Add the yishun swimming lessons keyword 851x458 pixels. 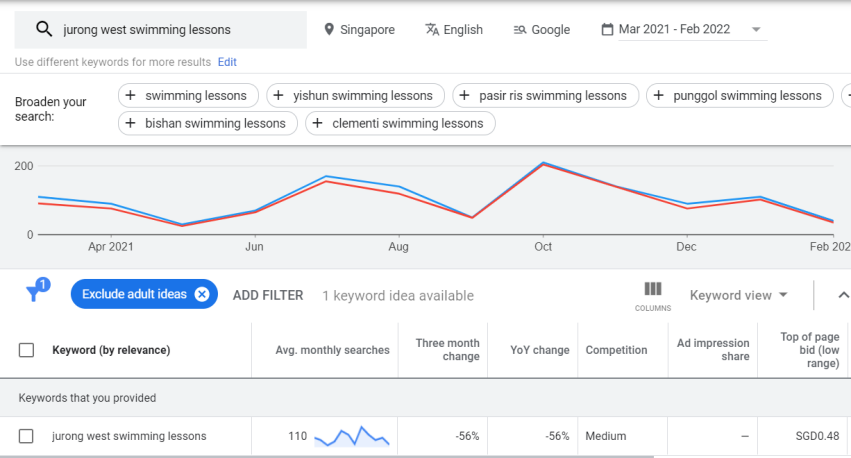click(x=355, y=96)
